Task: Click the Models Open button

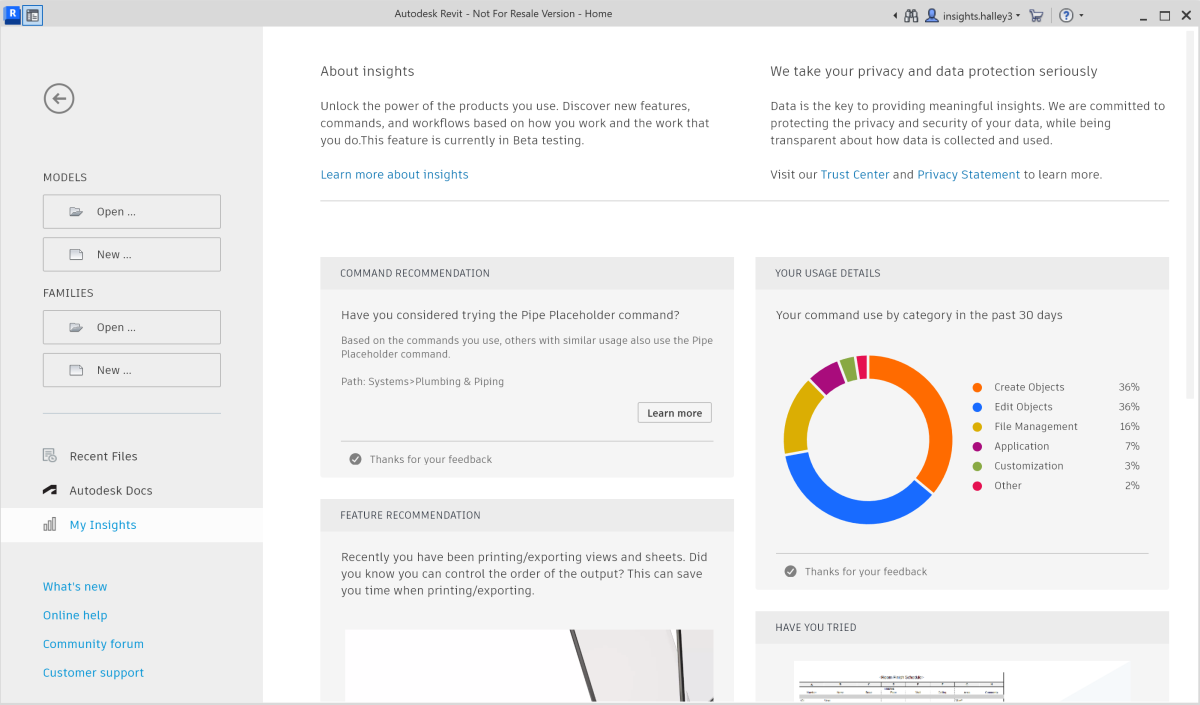Action: point(132,212)
